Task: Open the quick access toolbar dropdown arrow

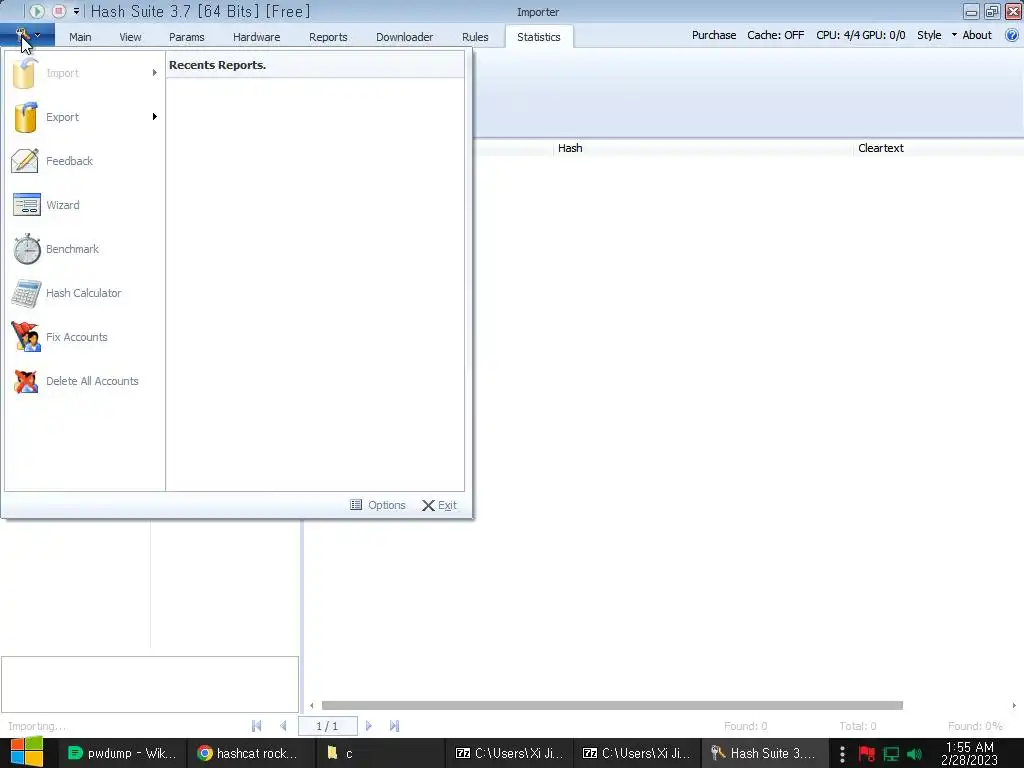Action: click(76, 11)
